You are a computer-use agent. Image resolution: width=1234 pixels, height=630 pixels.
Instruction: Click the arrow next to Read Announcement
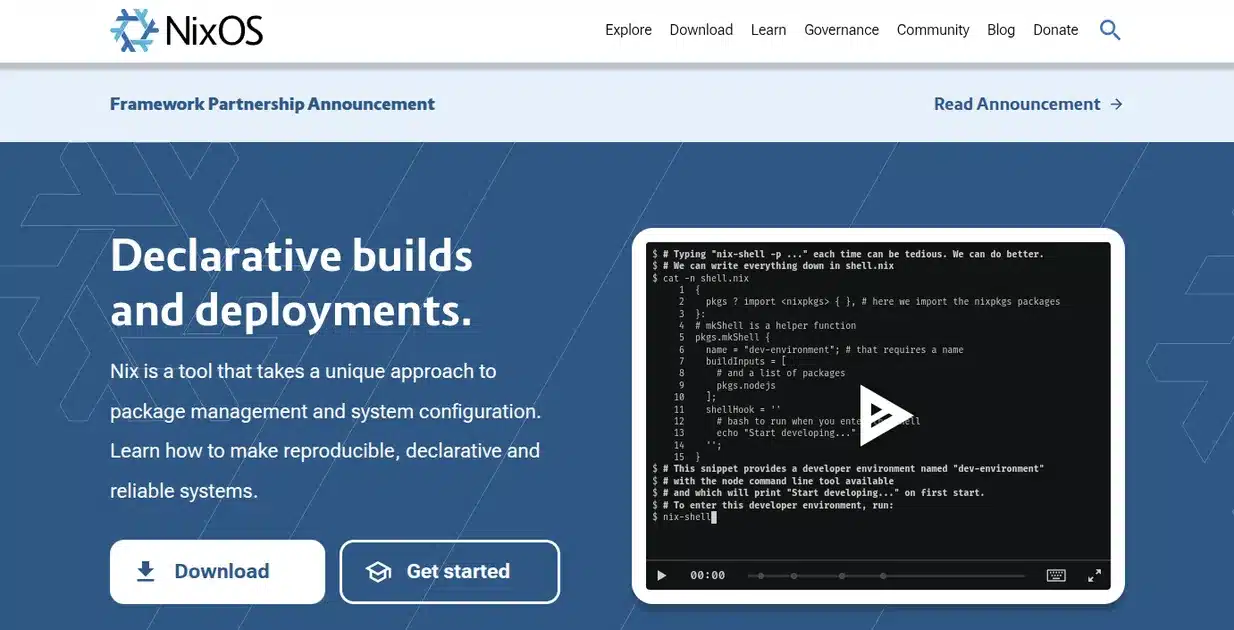tap(1116, 104)
